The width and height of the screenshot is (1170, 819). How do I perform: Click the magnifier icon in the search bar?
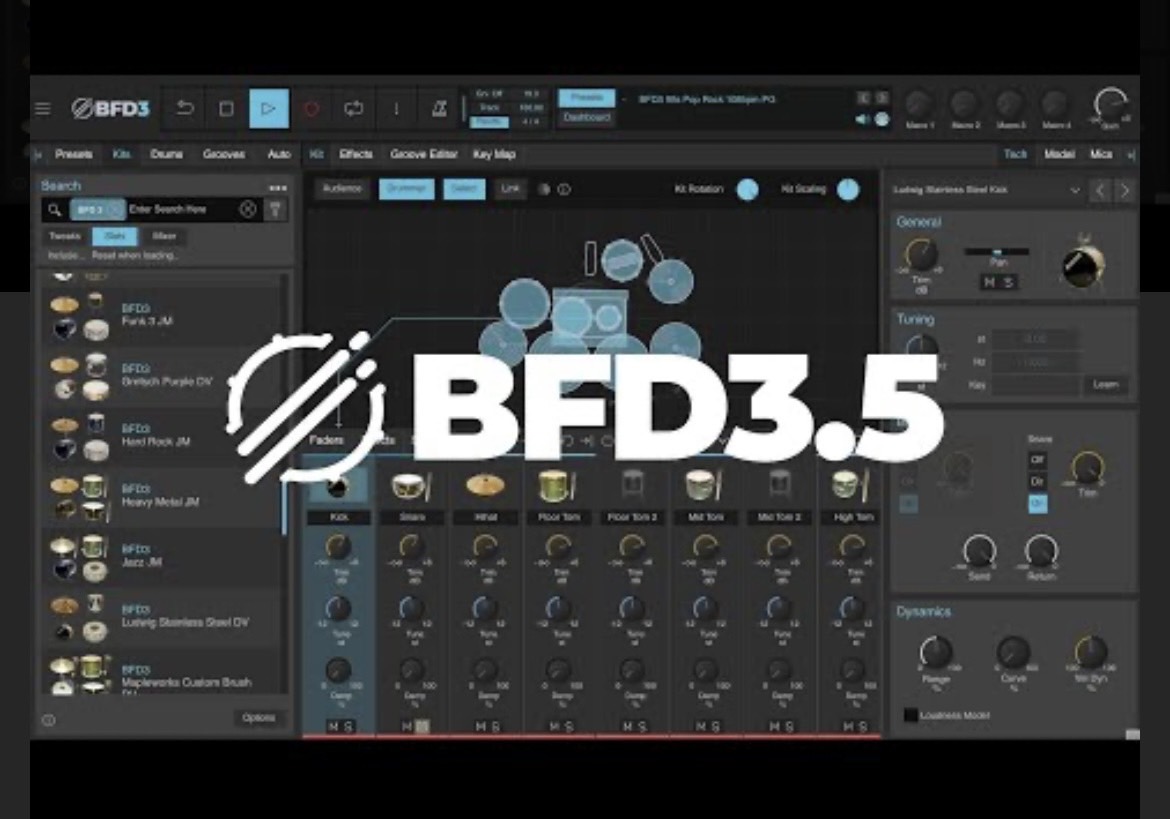(x=55, y=210)
